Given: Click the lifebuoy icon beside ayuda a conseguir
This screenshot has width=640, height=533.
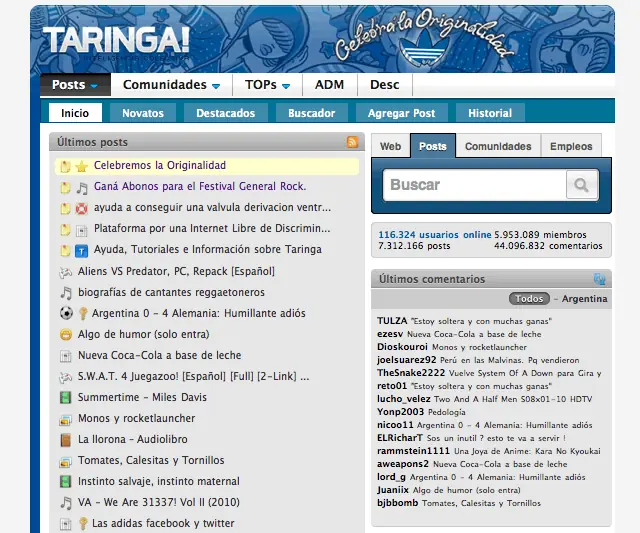Looking at the screenshot, I should [82, 209].
